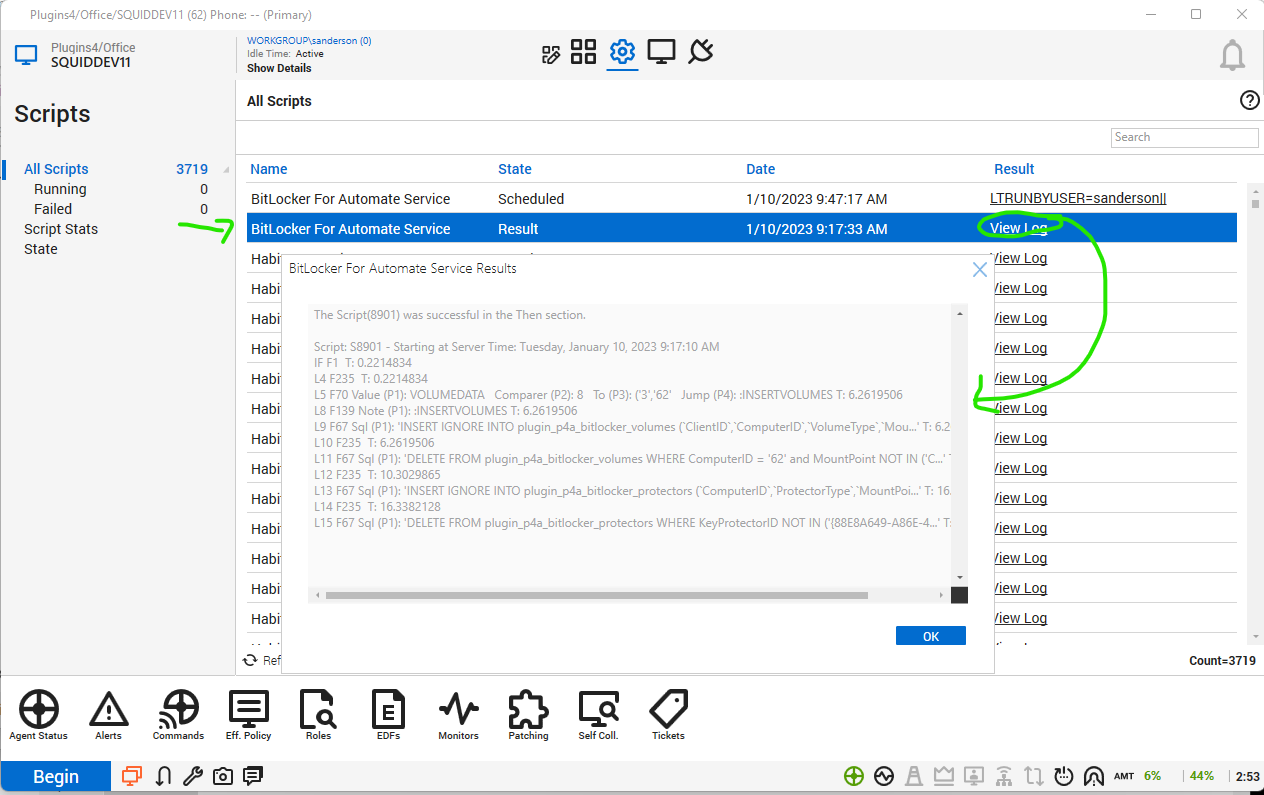Switch to the remote monitor tab
This screenshot has height=795, width=1264.
pos(661,52)
